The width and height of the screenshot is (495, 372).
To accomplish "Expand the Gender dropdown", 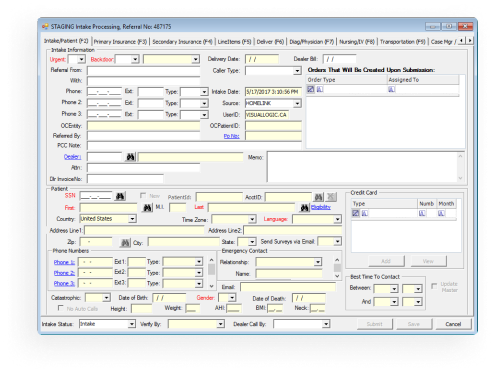I will point(232,297).
